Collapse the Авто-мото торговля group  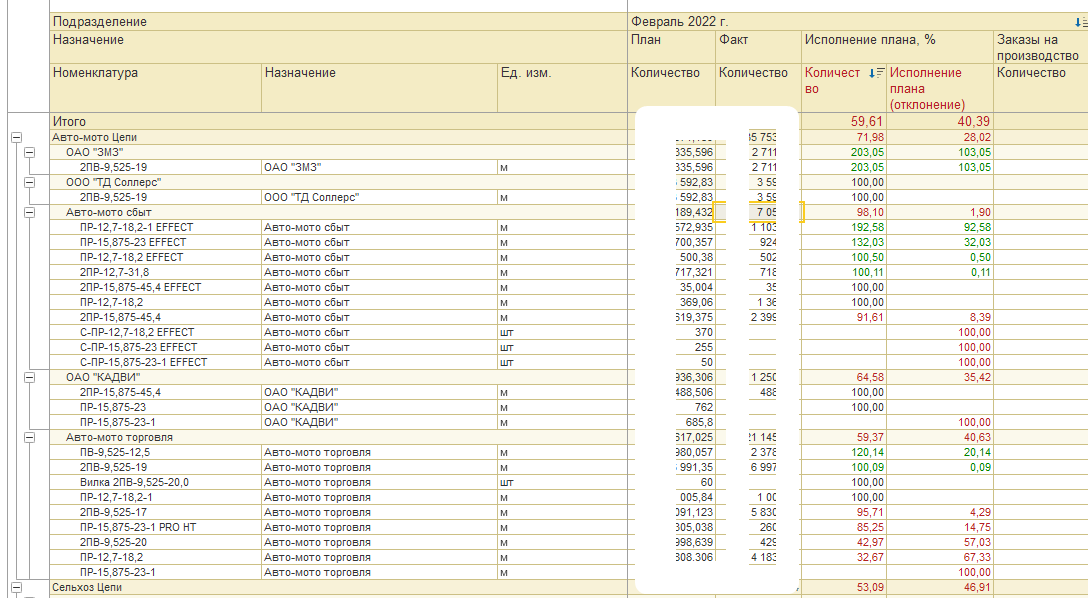(29, 437)
